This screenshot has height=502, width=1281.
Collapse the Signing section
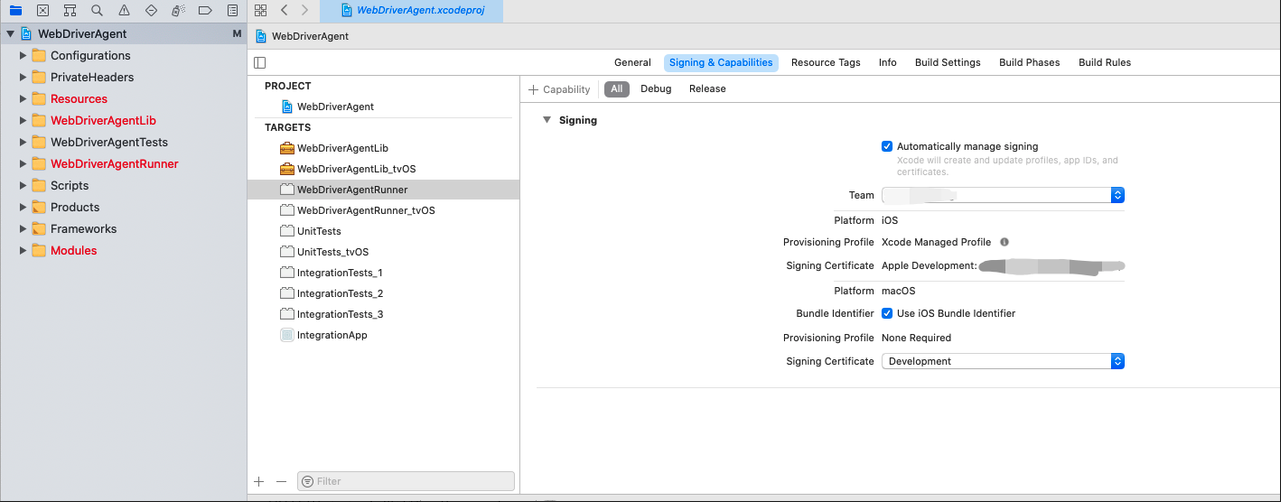point(547,120)
